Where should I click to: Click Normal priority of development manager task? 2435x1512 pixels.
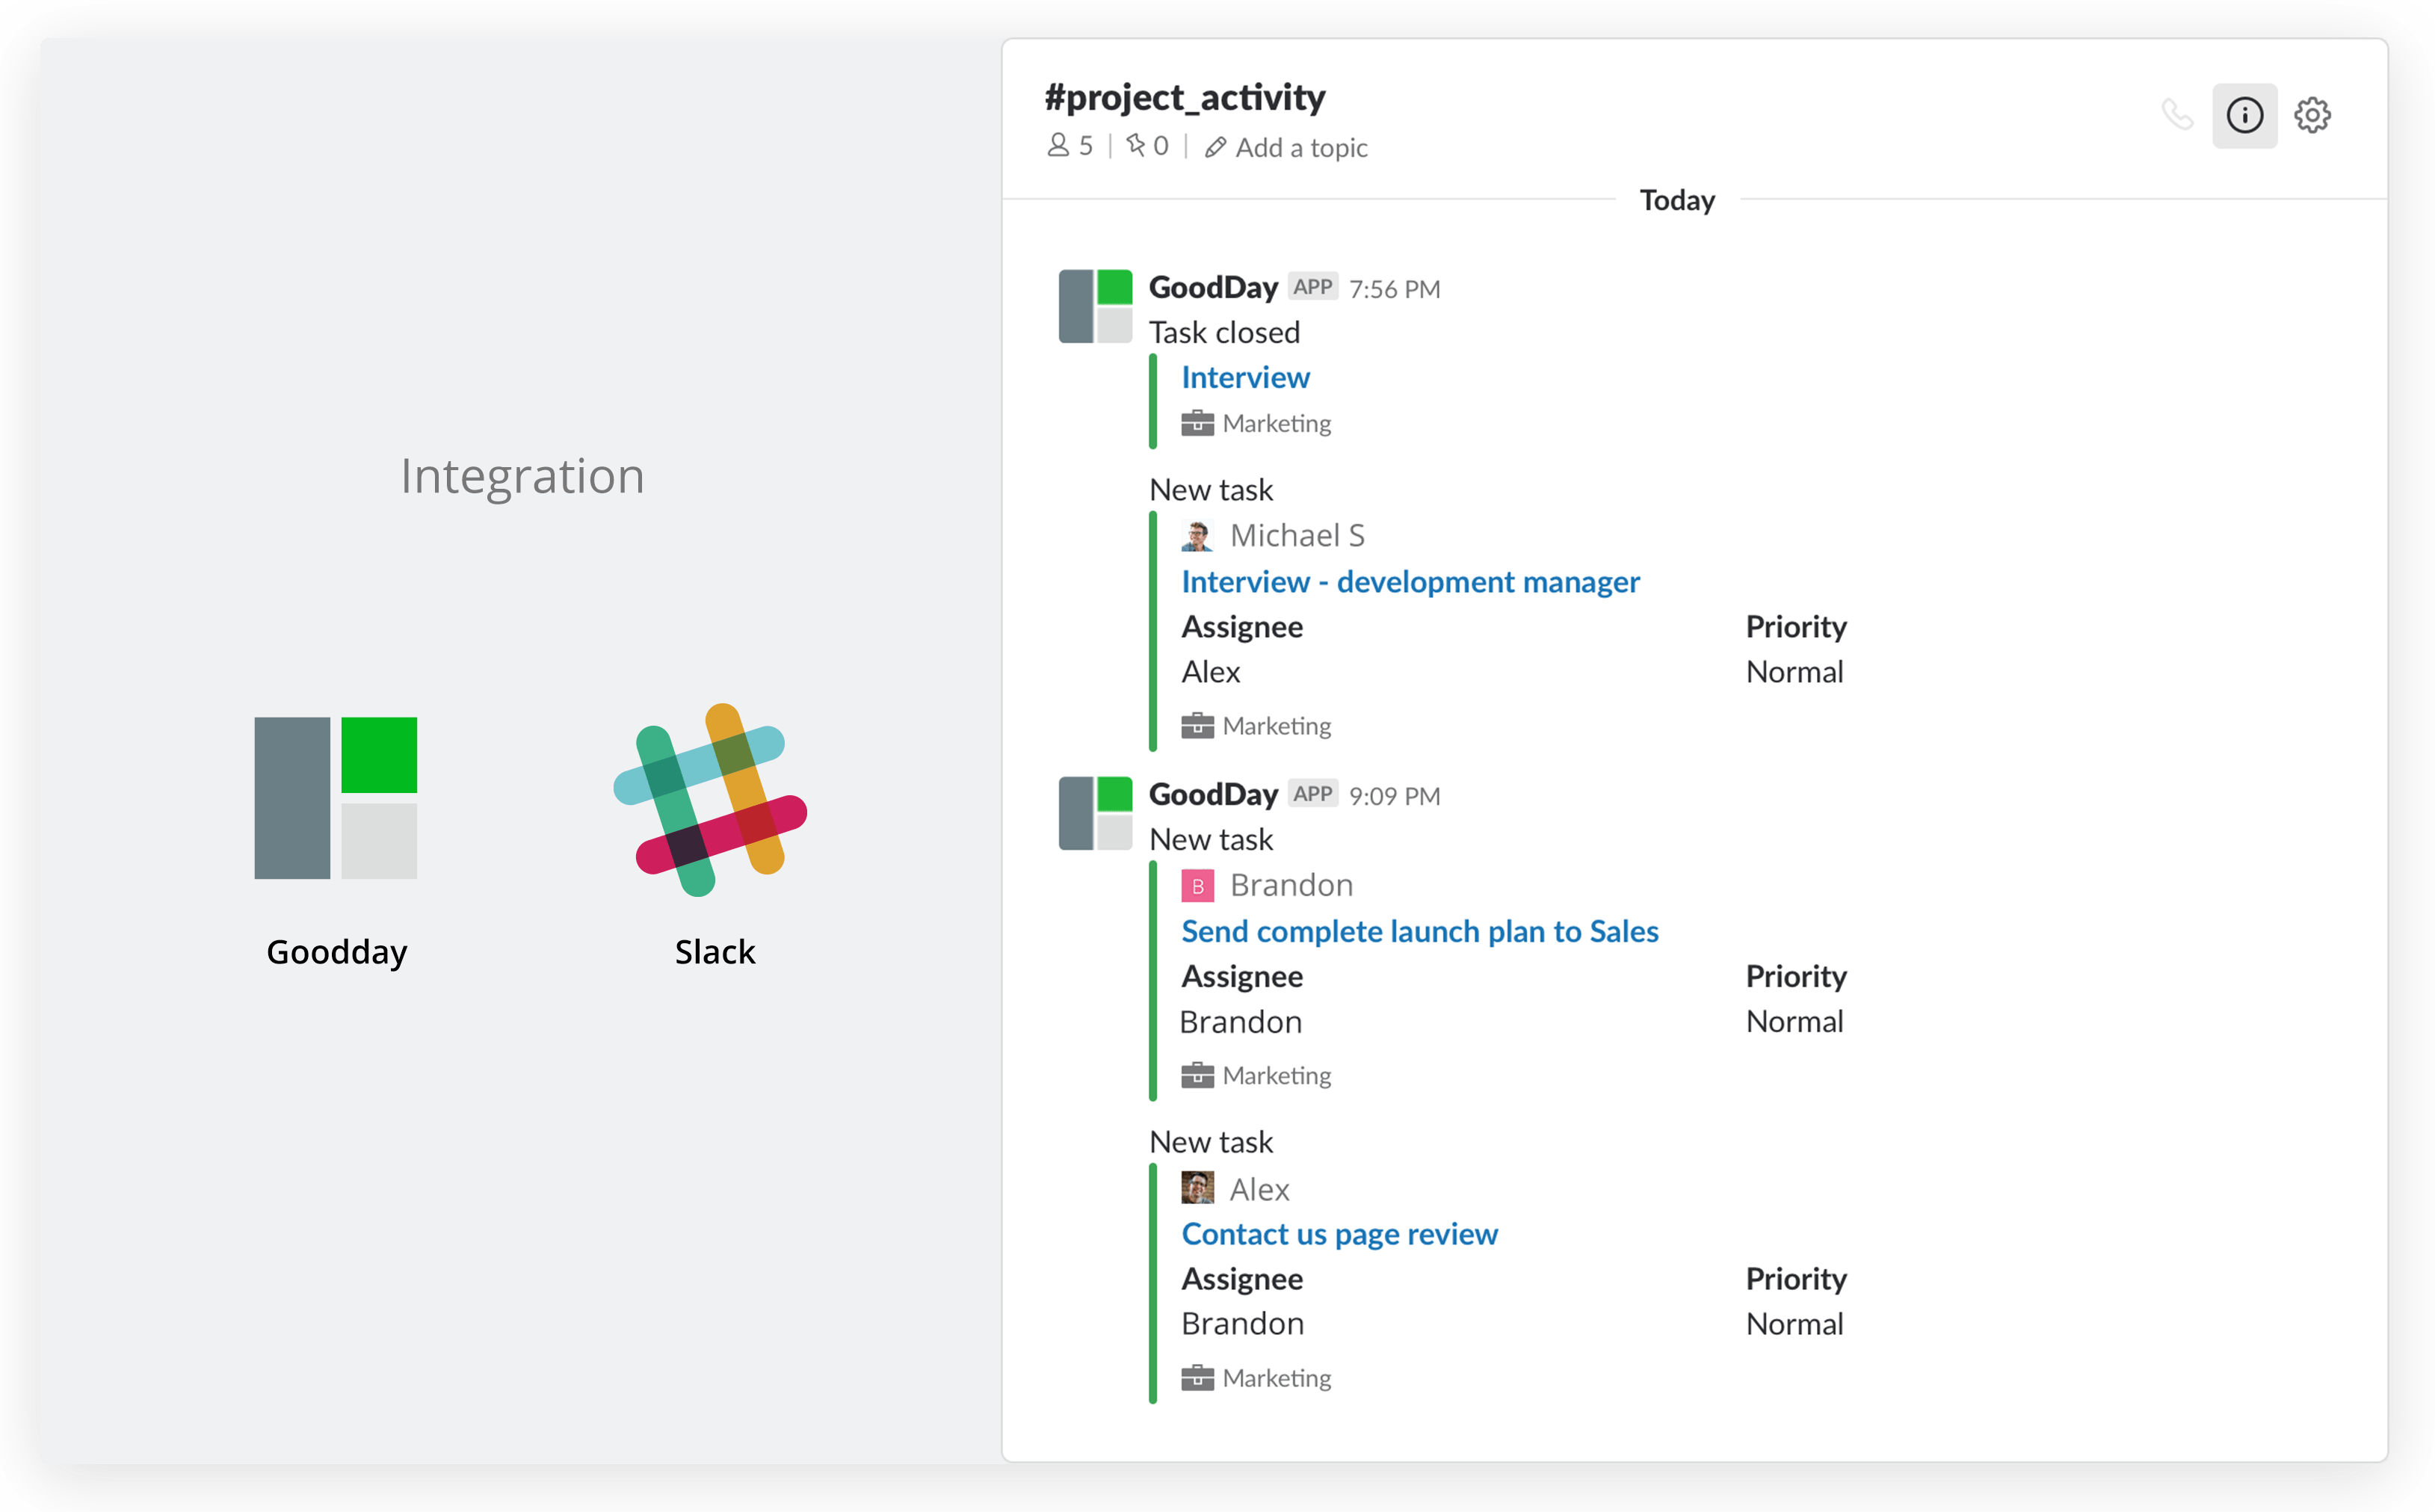point(1794,672)
